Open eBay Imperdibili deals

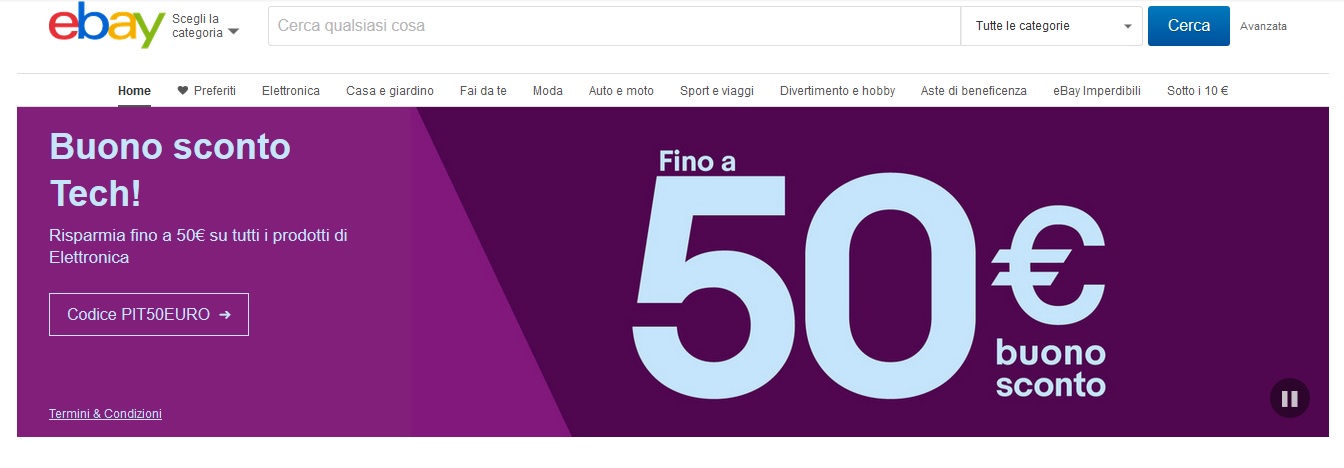[1097, 91]
